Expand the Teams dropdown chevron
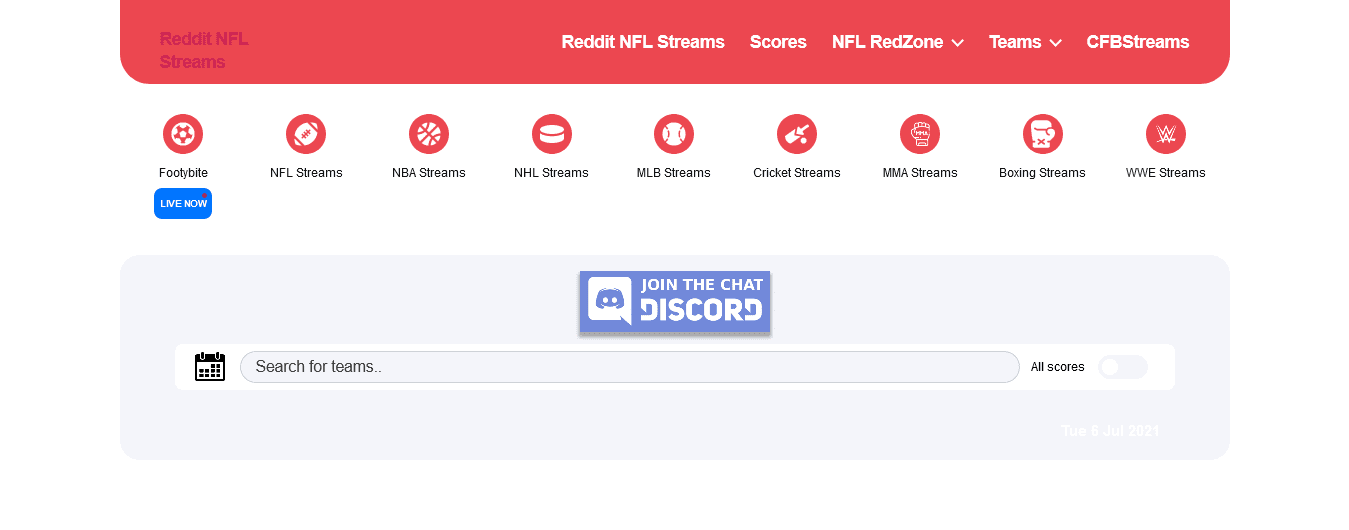Viewport: 1349px width, 530px height. pyautogui.click(x=1055, y=43)
